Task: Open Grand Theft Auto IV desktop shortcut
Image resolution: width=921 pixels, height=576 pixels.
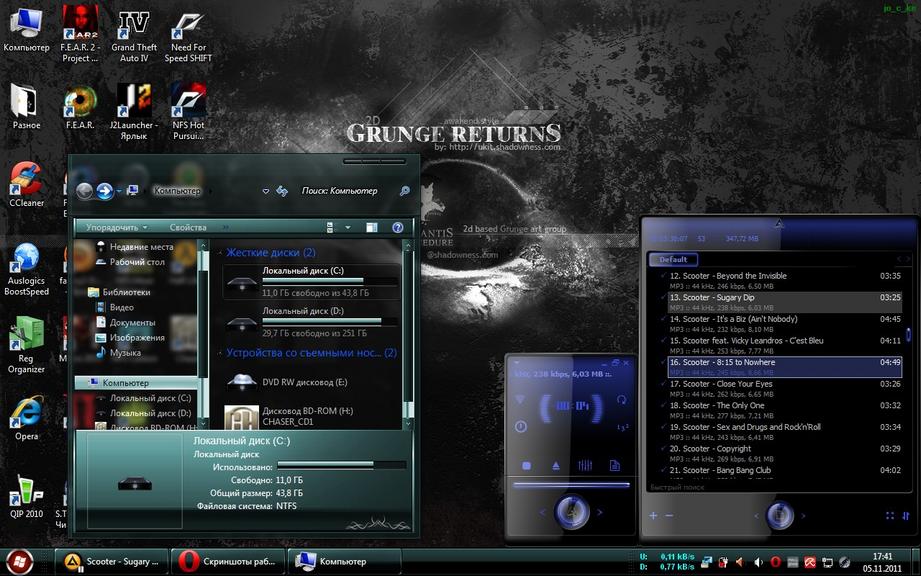Action: [x=134, y=34]
